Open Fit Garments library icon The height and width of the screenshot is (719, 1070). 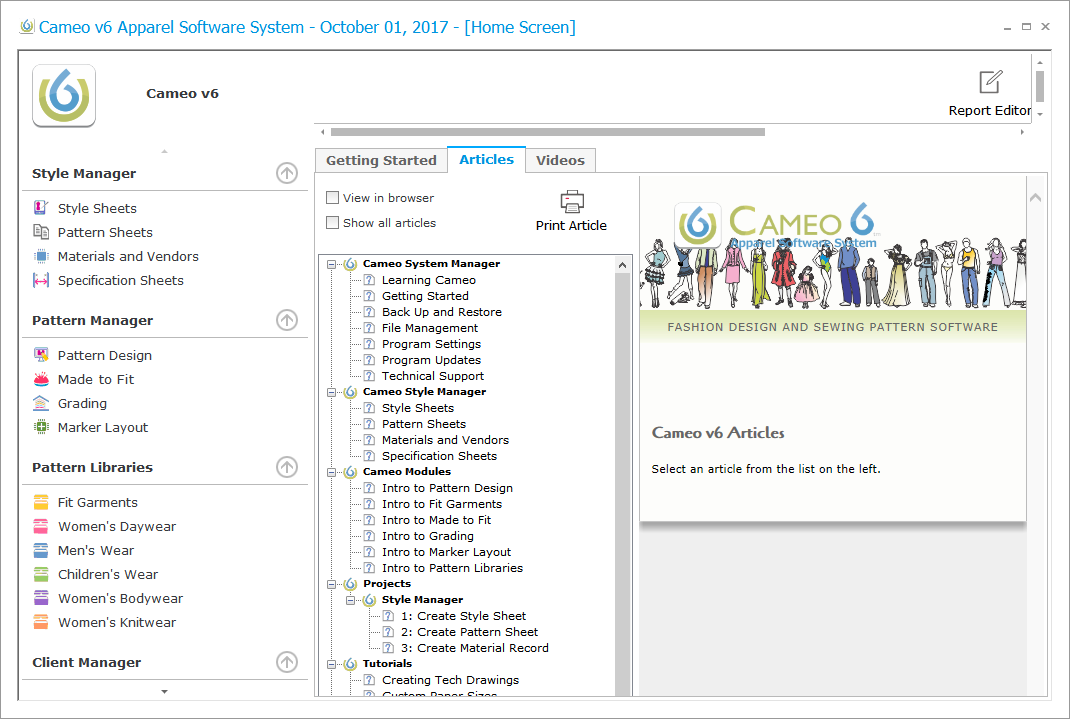[x=41, y=502]
